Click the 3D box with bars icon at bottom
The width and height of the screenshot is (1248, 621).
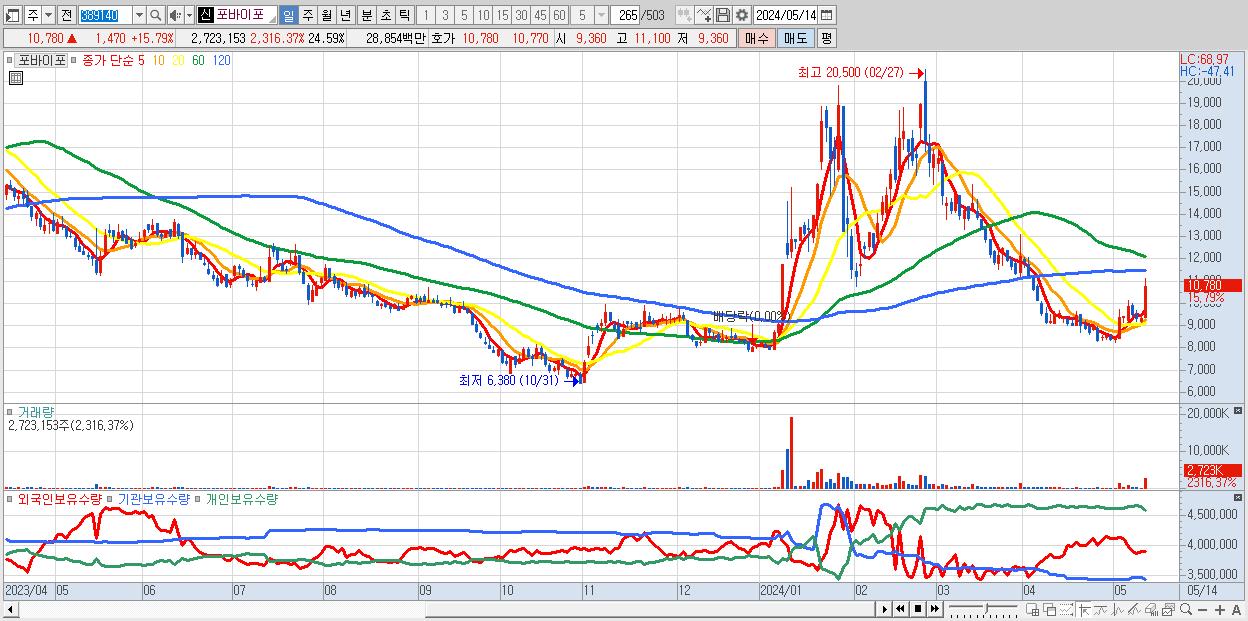1151,609
